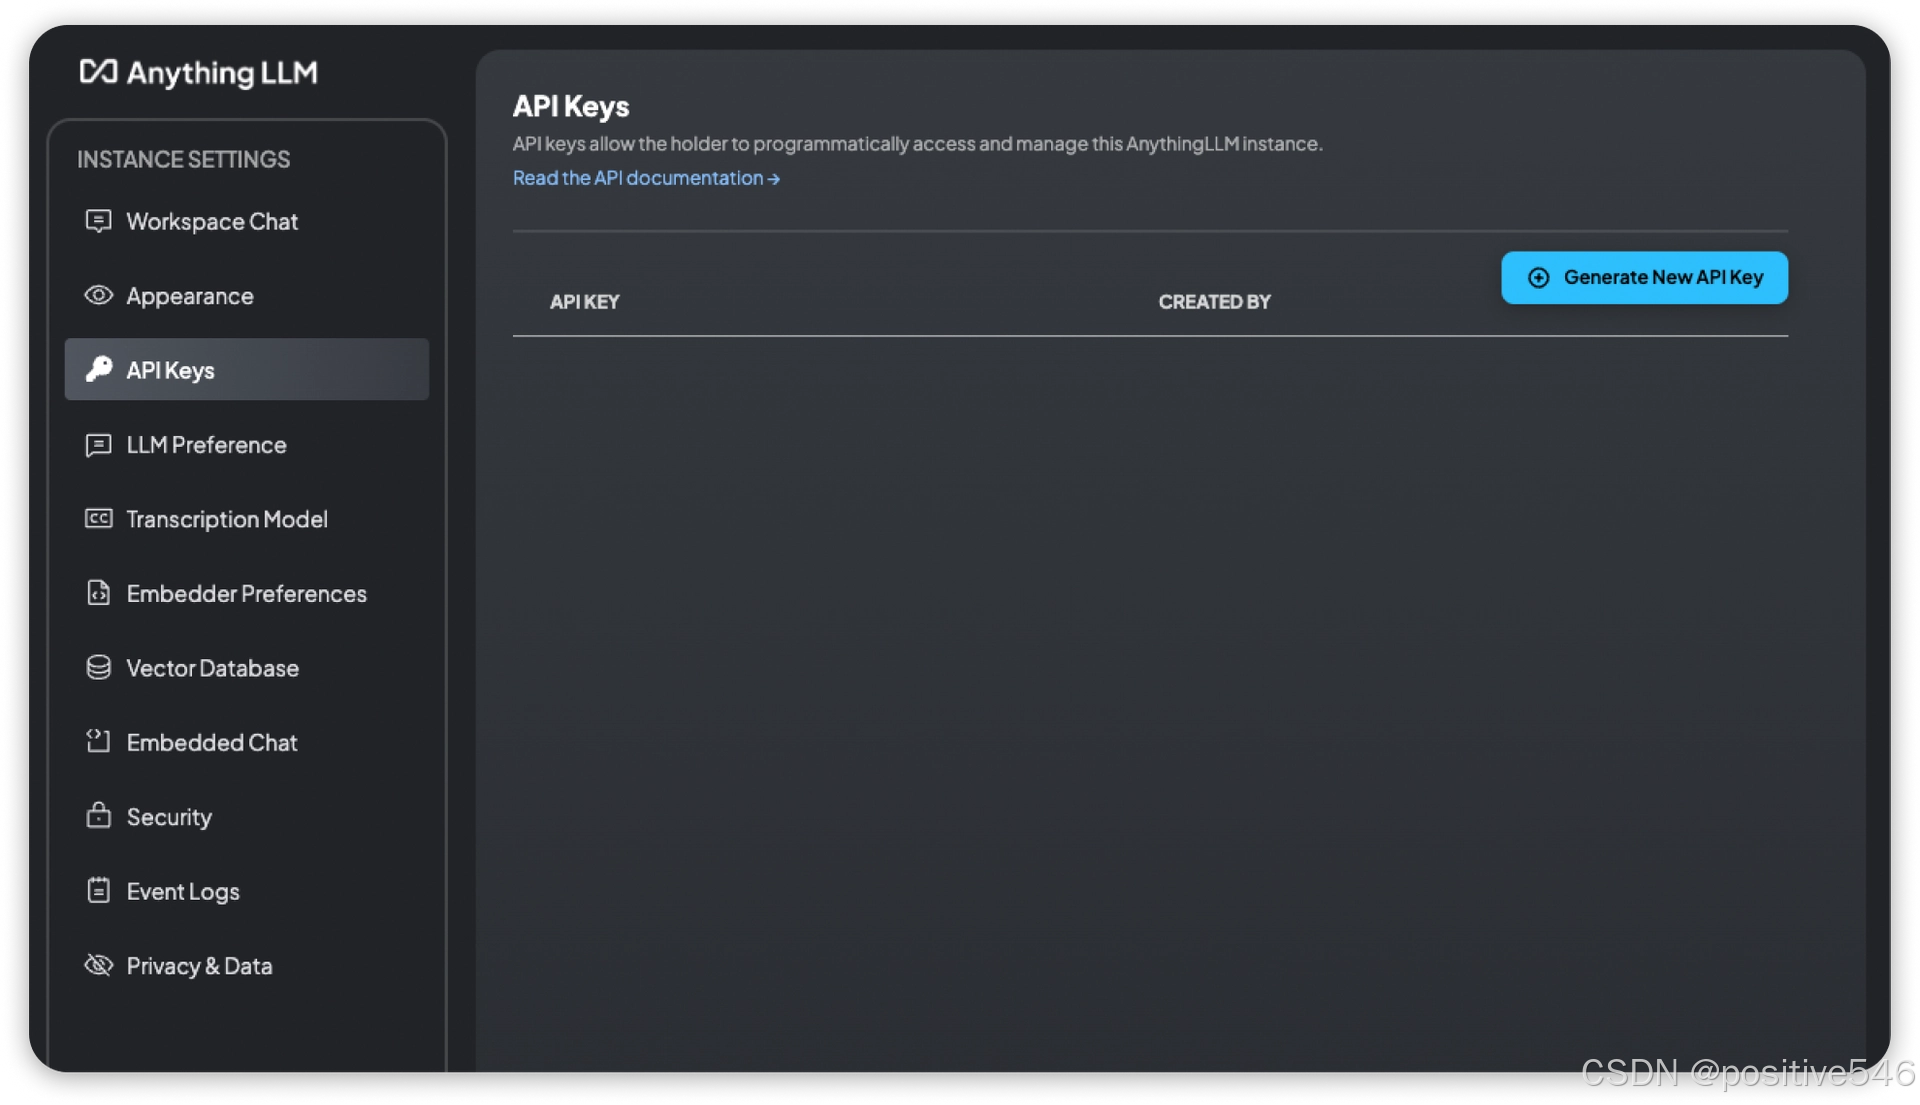Click the API Keys key icon
Viewport: 1920px width, 1105px height.
tap(98, 369)
